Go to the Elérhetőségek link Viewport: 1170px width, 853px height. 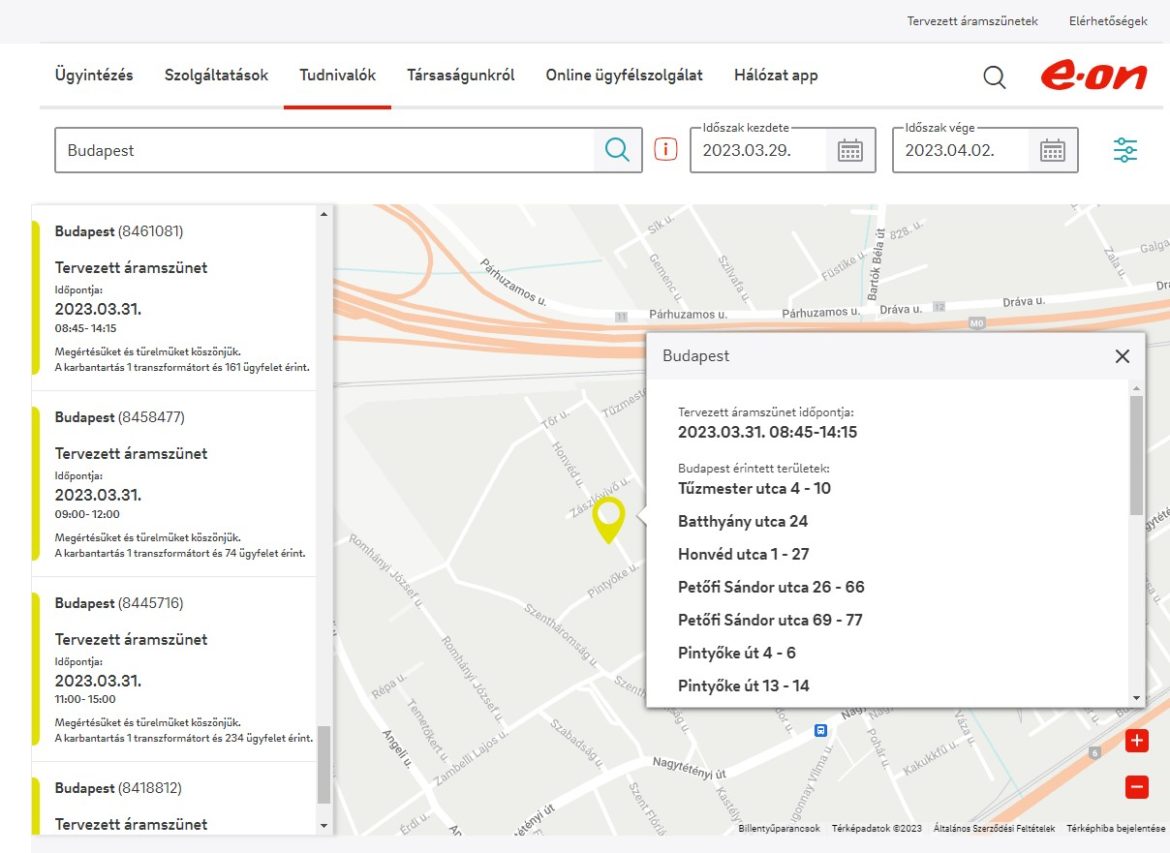tap(1108, 21)
